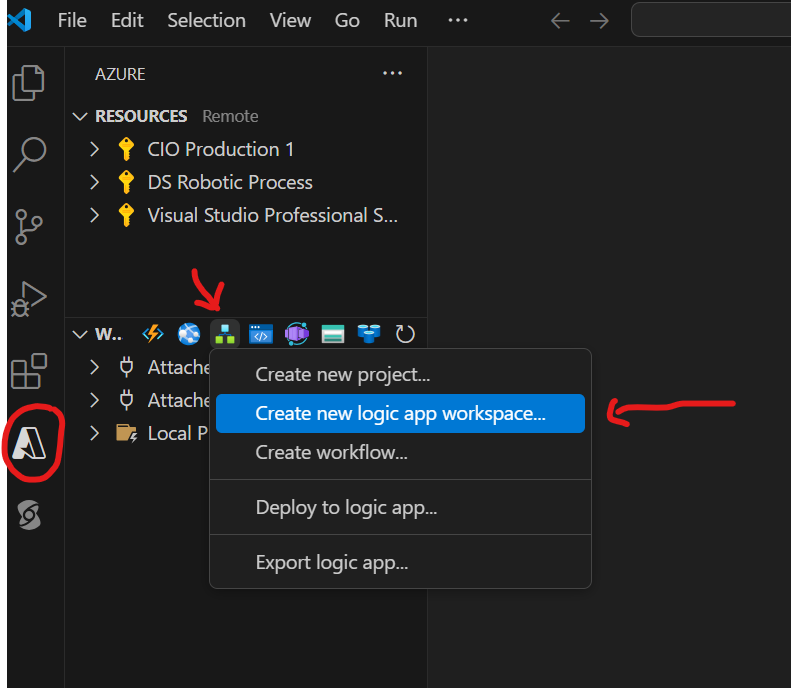
Task: Expand Visual Studio Professional subscription
Action: [x=94, y=215]
